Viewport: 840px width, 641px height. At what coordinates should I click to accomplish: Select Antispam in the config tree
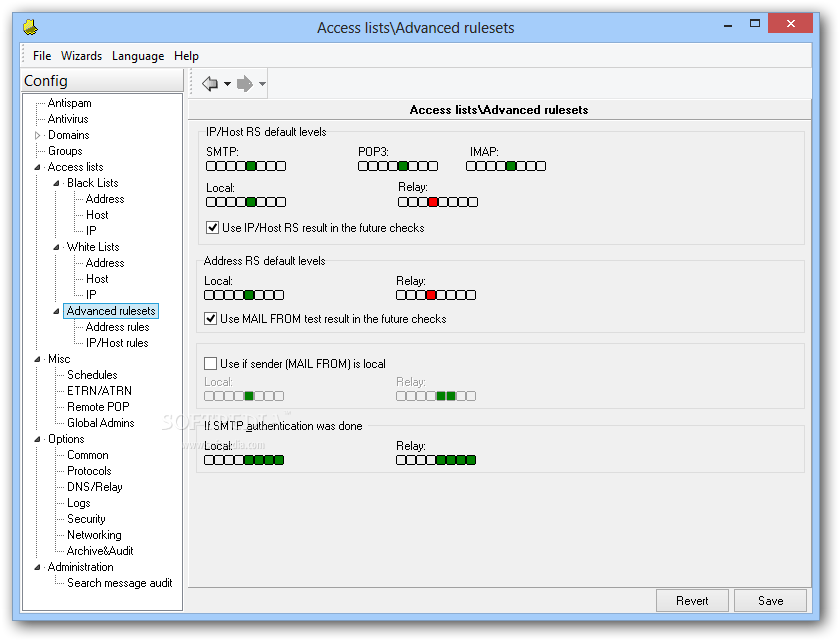[70, 103]
